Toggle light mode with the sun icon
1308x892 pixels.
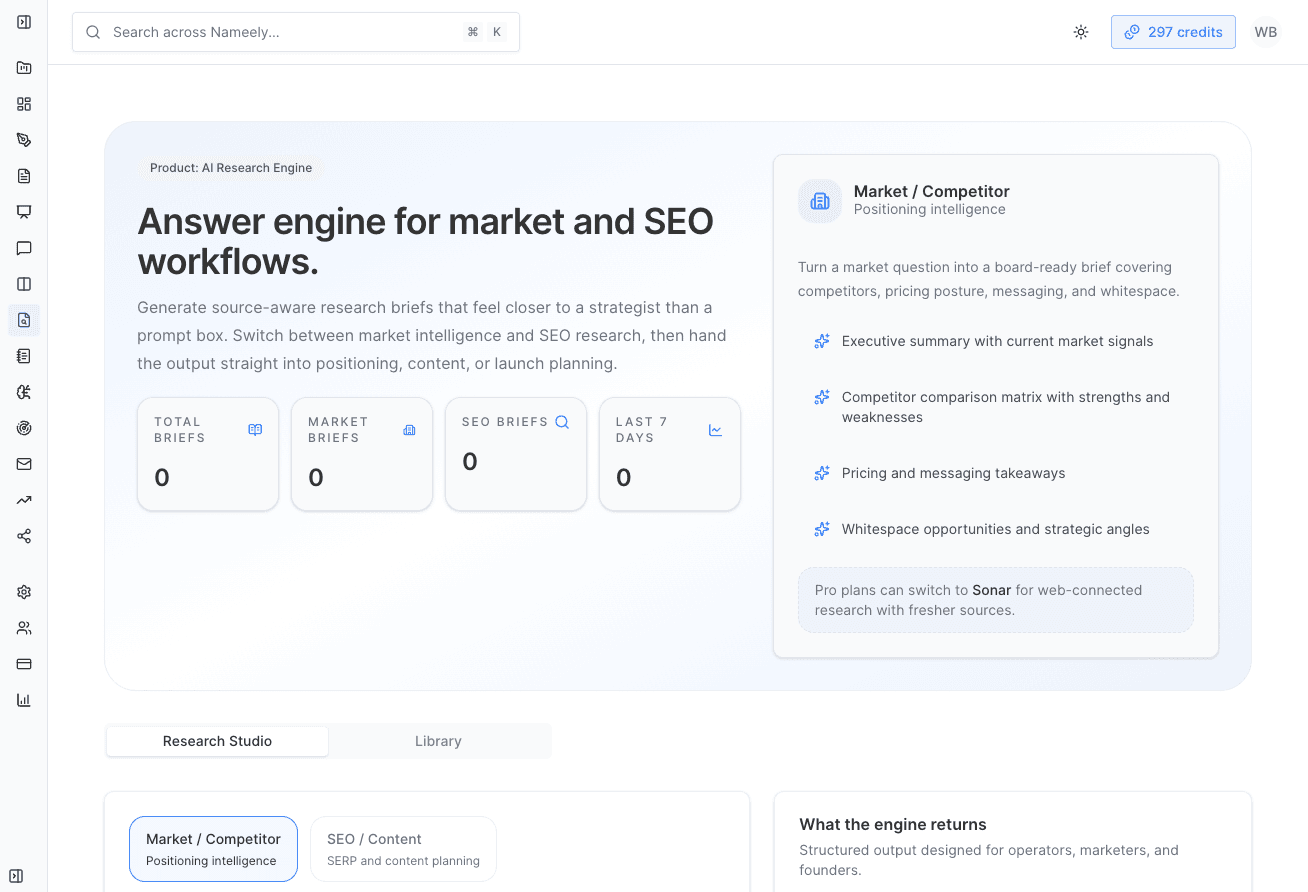click(x=1081, y=31)
